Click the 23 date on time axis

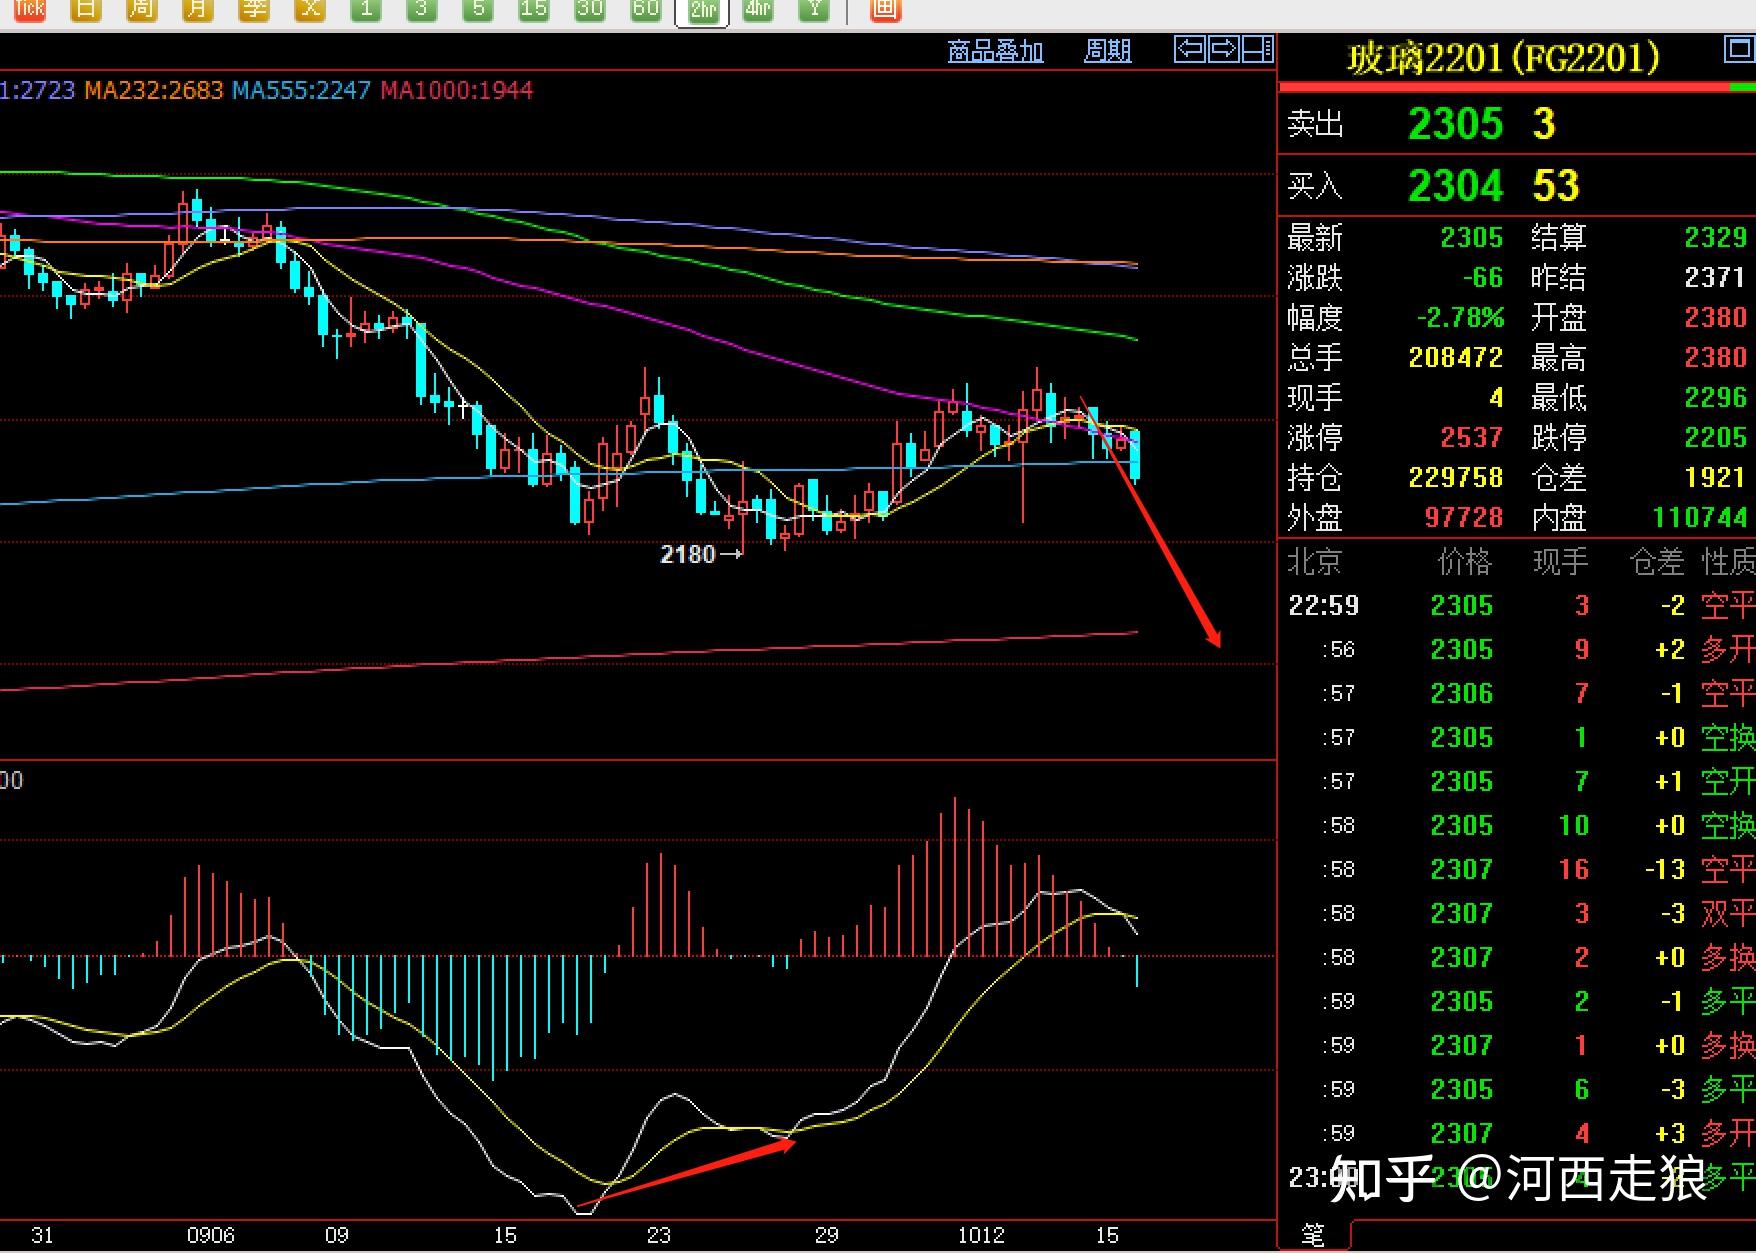(659, 1236)
